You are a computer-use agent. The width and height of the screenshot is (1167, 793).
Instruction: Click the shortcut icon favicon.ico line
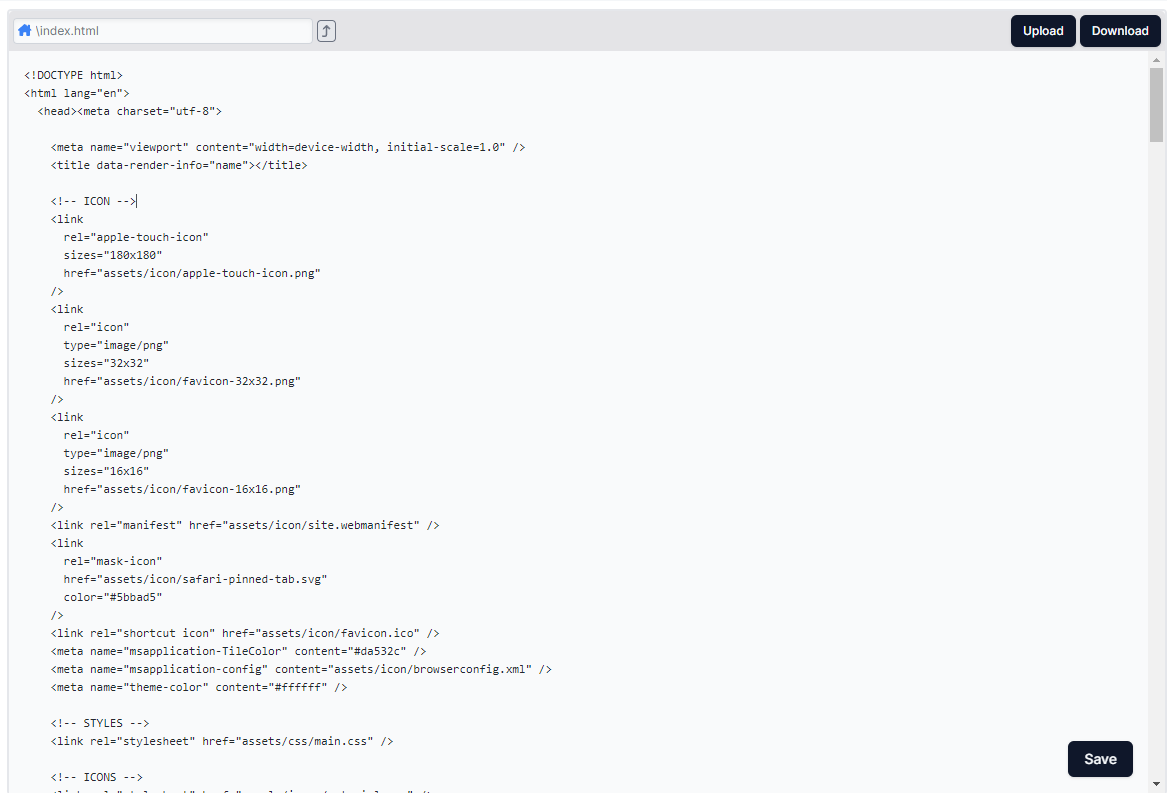tap(245, 633)
